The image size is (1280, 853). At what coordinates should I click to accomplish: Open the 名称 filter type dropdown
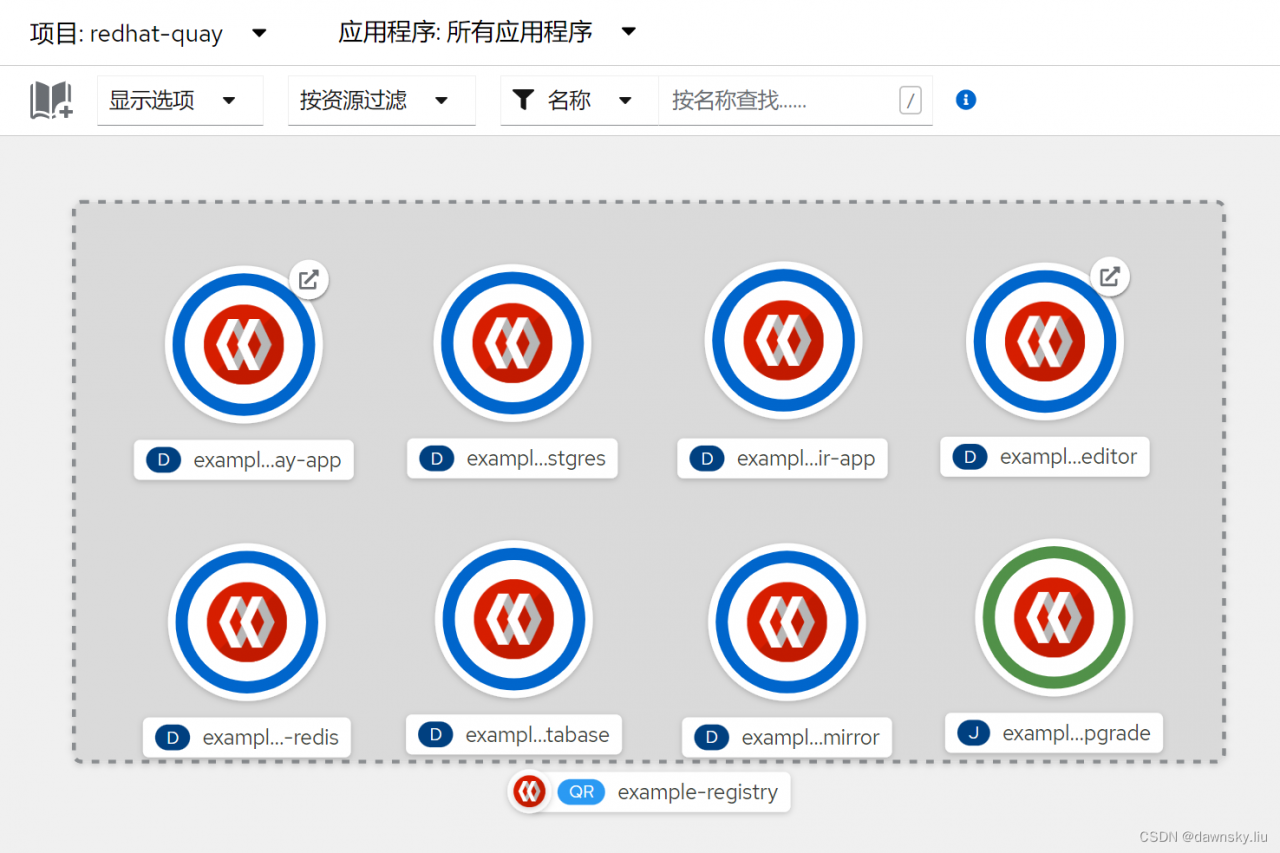pyautogui.click(x=579, y=100)
